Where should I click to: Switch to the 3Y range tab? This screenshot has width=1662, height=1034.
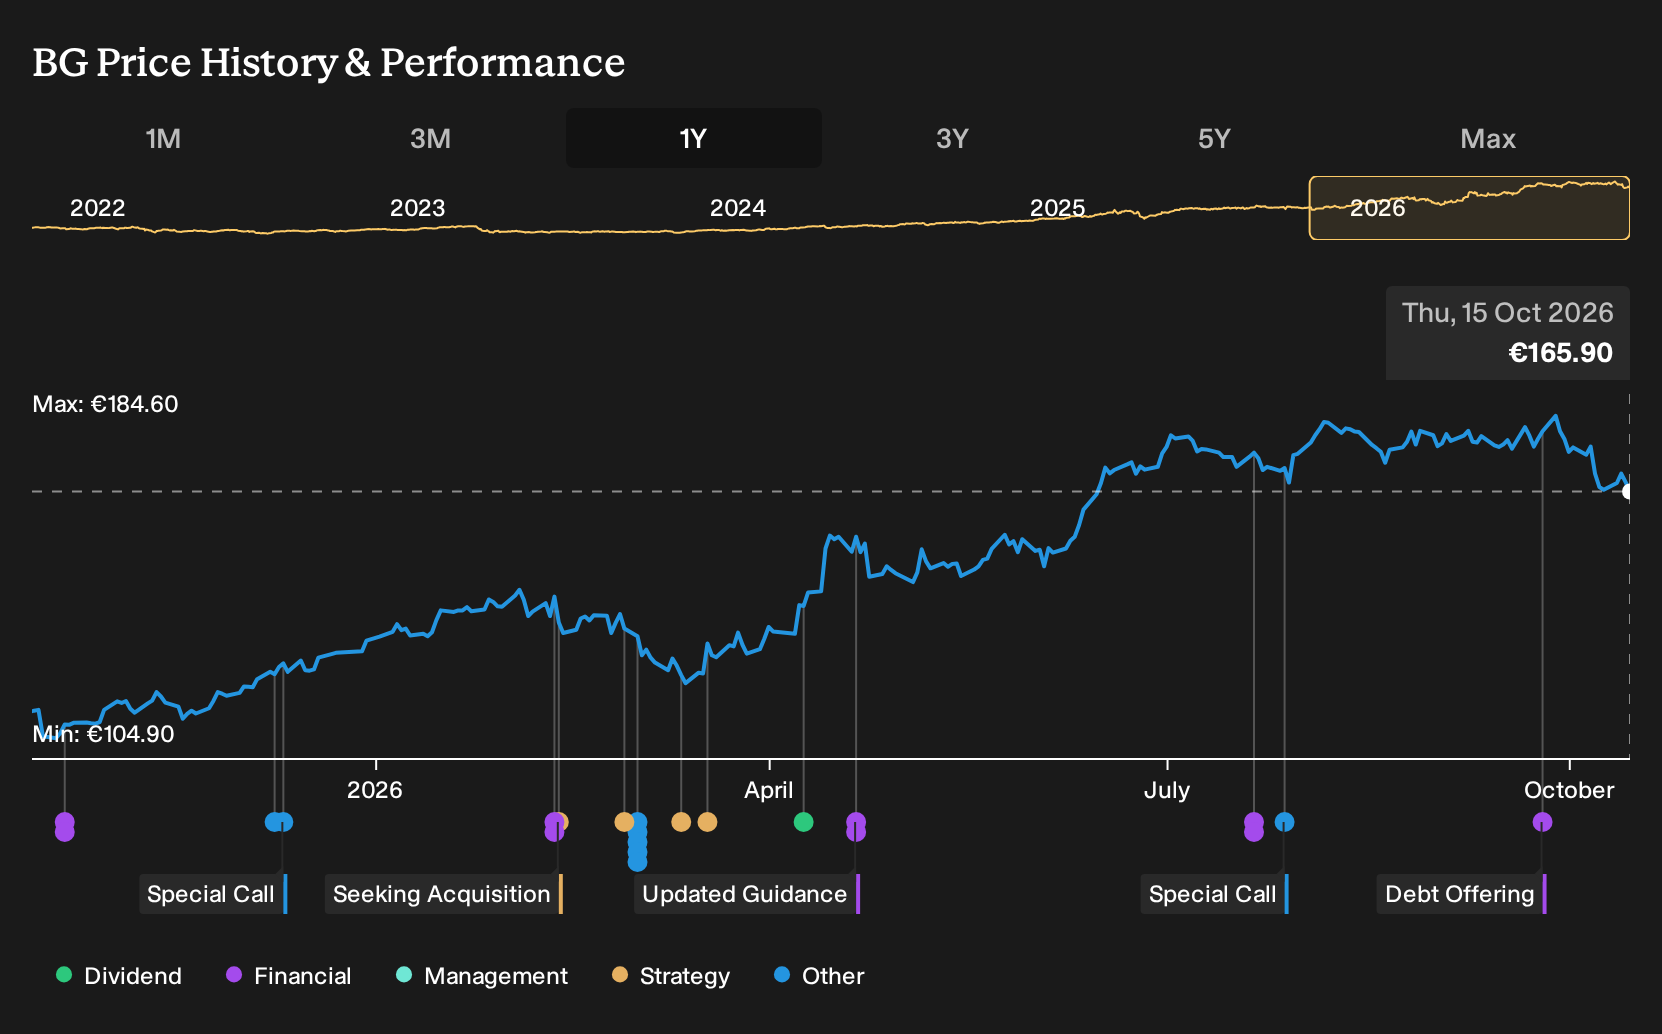[x=952, y=138]
